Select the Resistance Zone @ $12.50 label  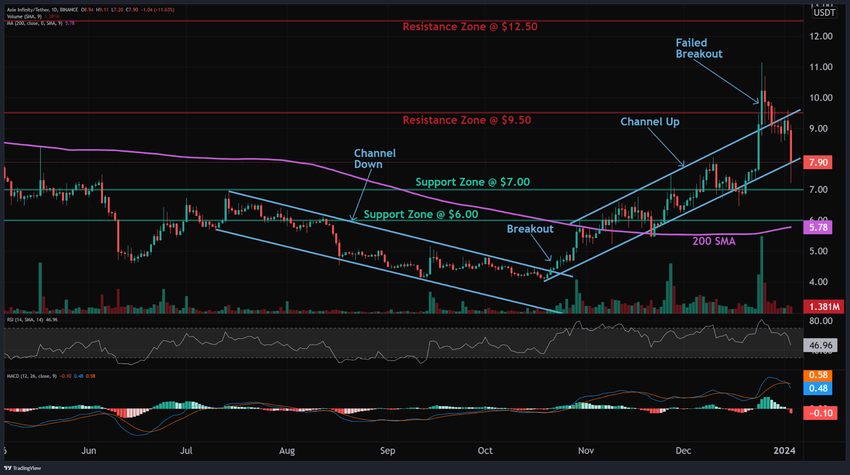tap(469, 27)
